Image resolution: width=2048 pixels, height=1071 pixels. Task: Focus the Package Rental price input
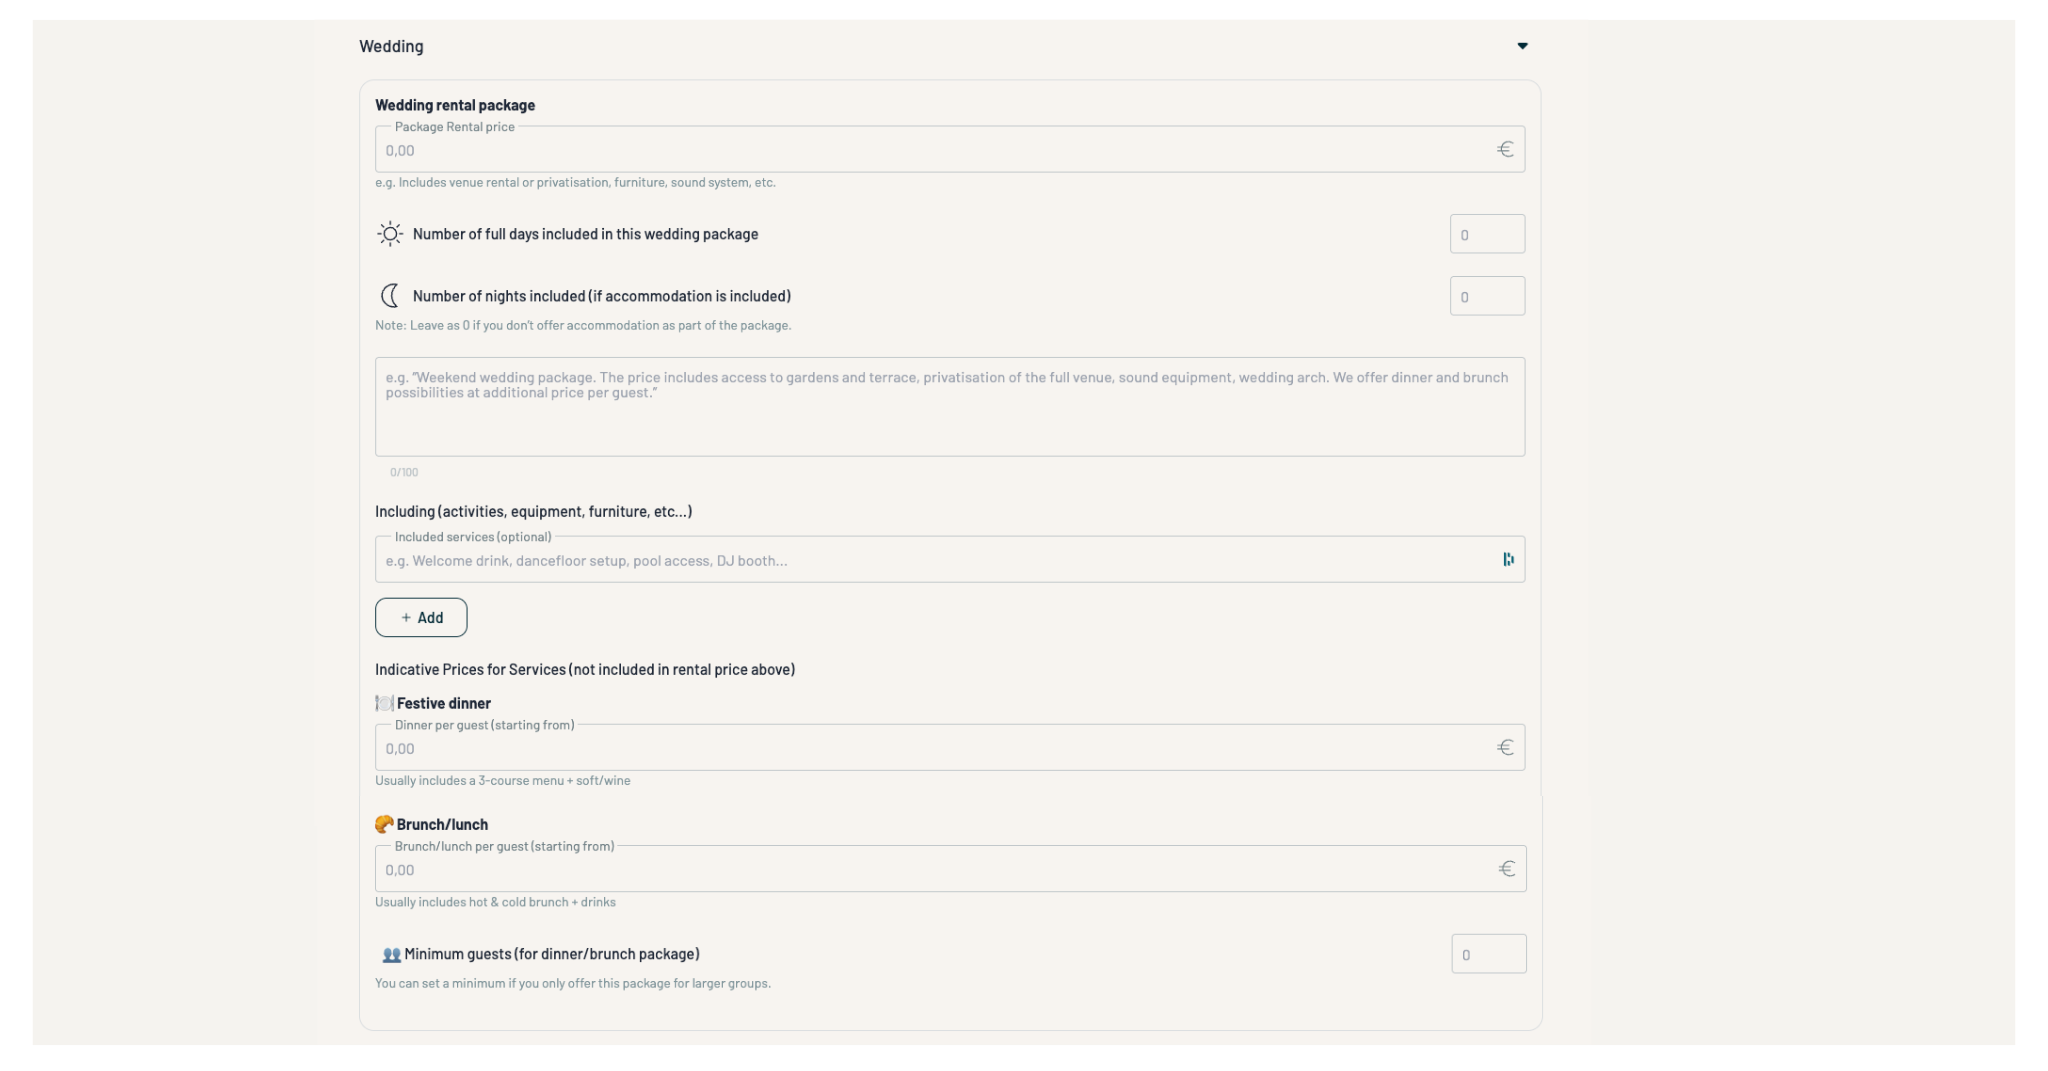(x=930, y=151)
